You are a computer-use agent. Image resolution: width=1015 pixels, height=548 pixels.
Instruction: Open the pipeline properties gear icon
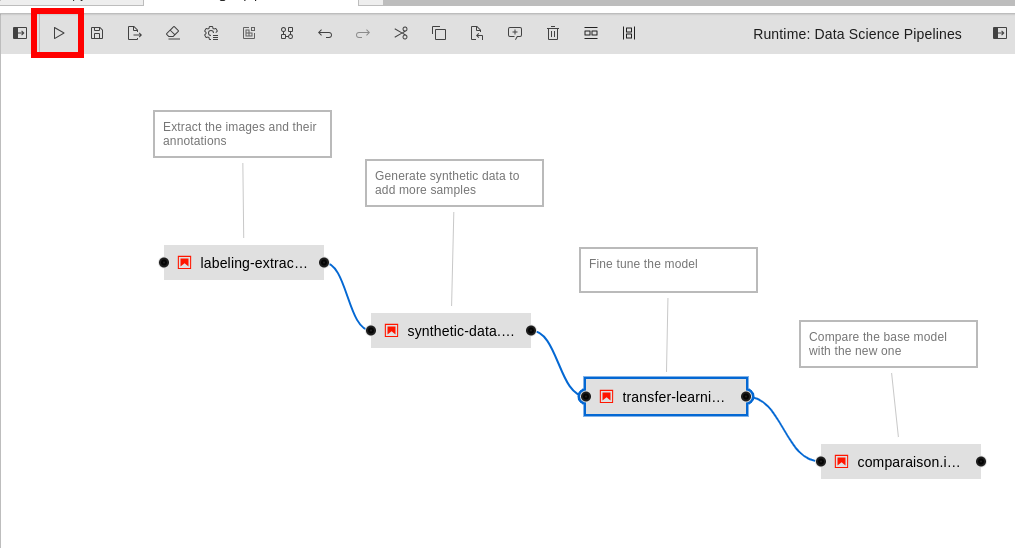pos(211,33)
